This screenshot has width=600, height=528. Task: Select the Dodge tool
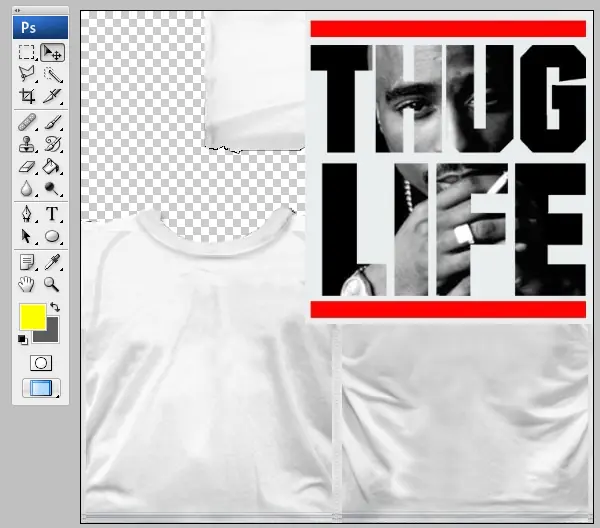(x=52, y=188)
